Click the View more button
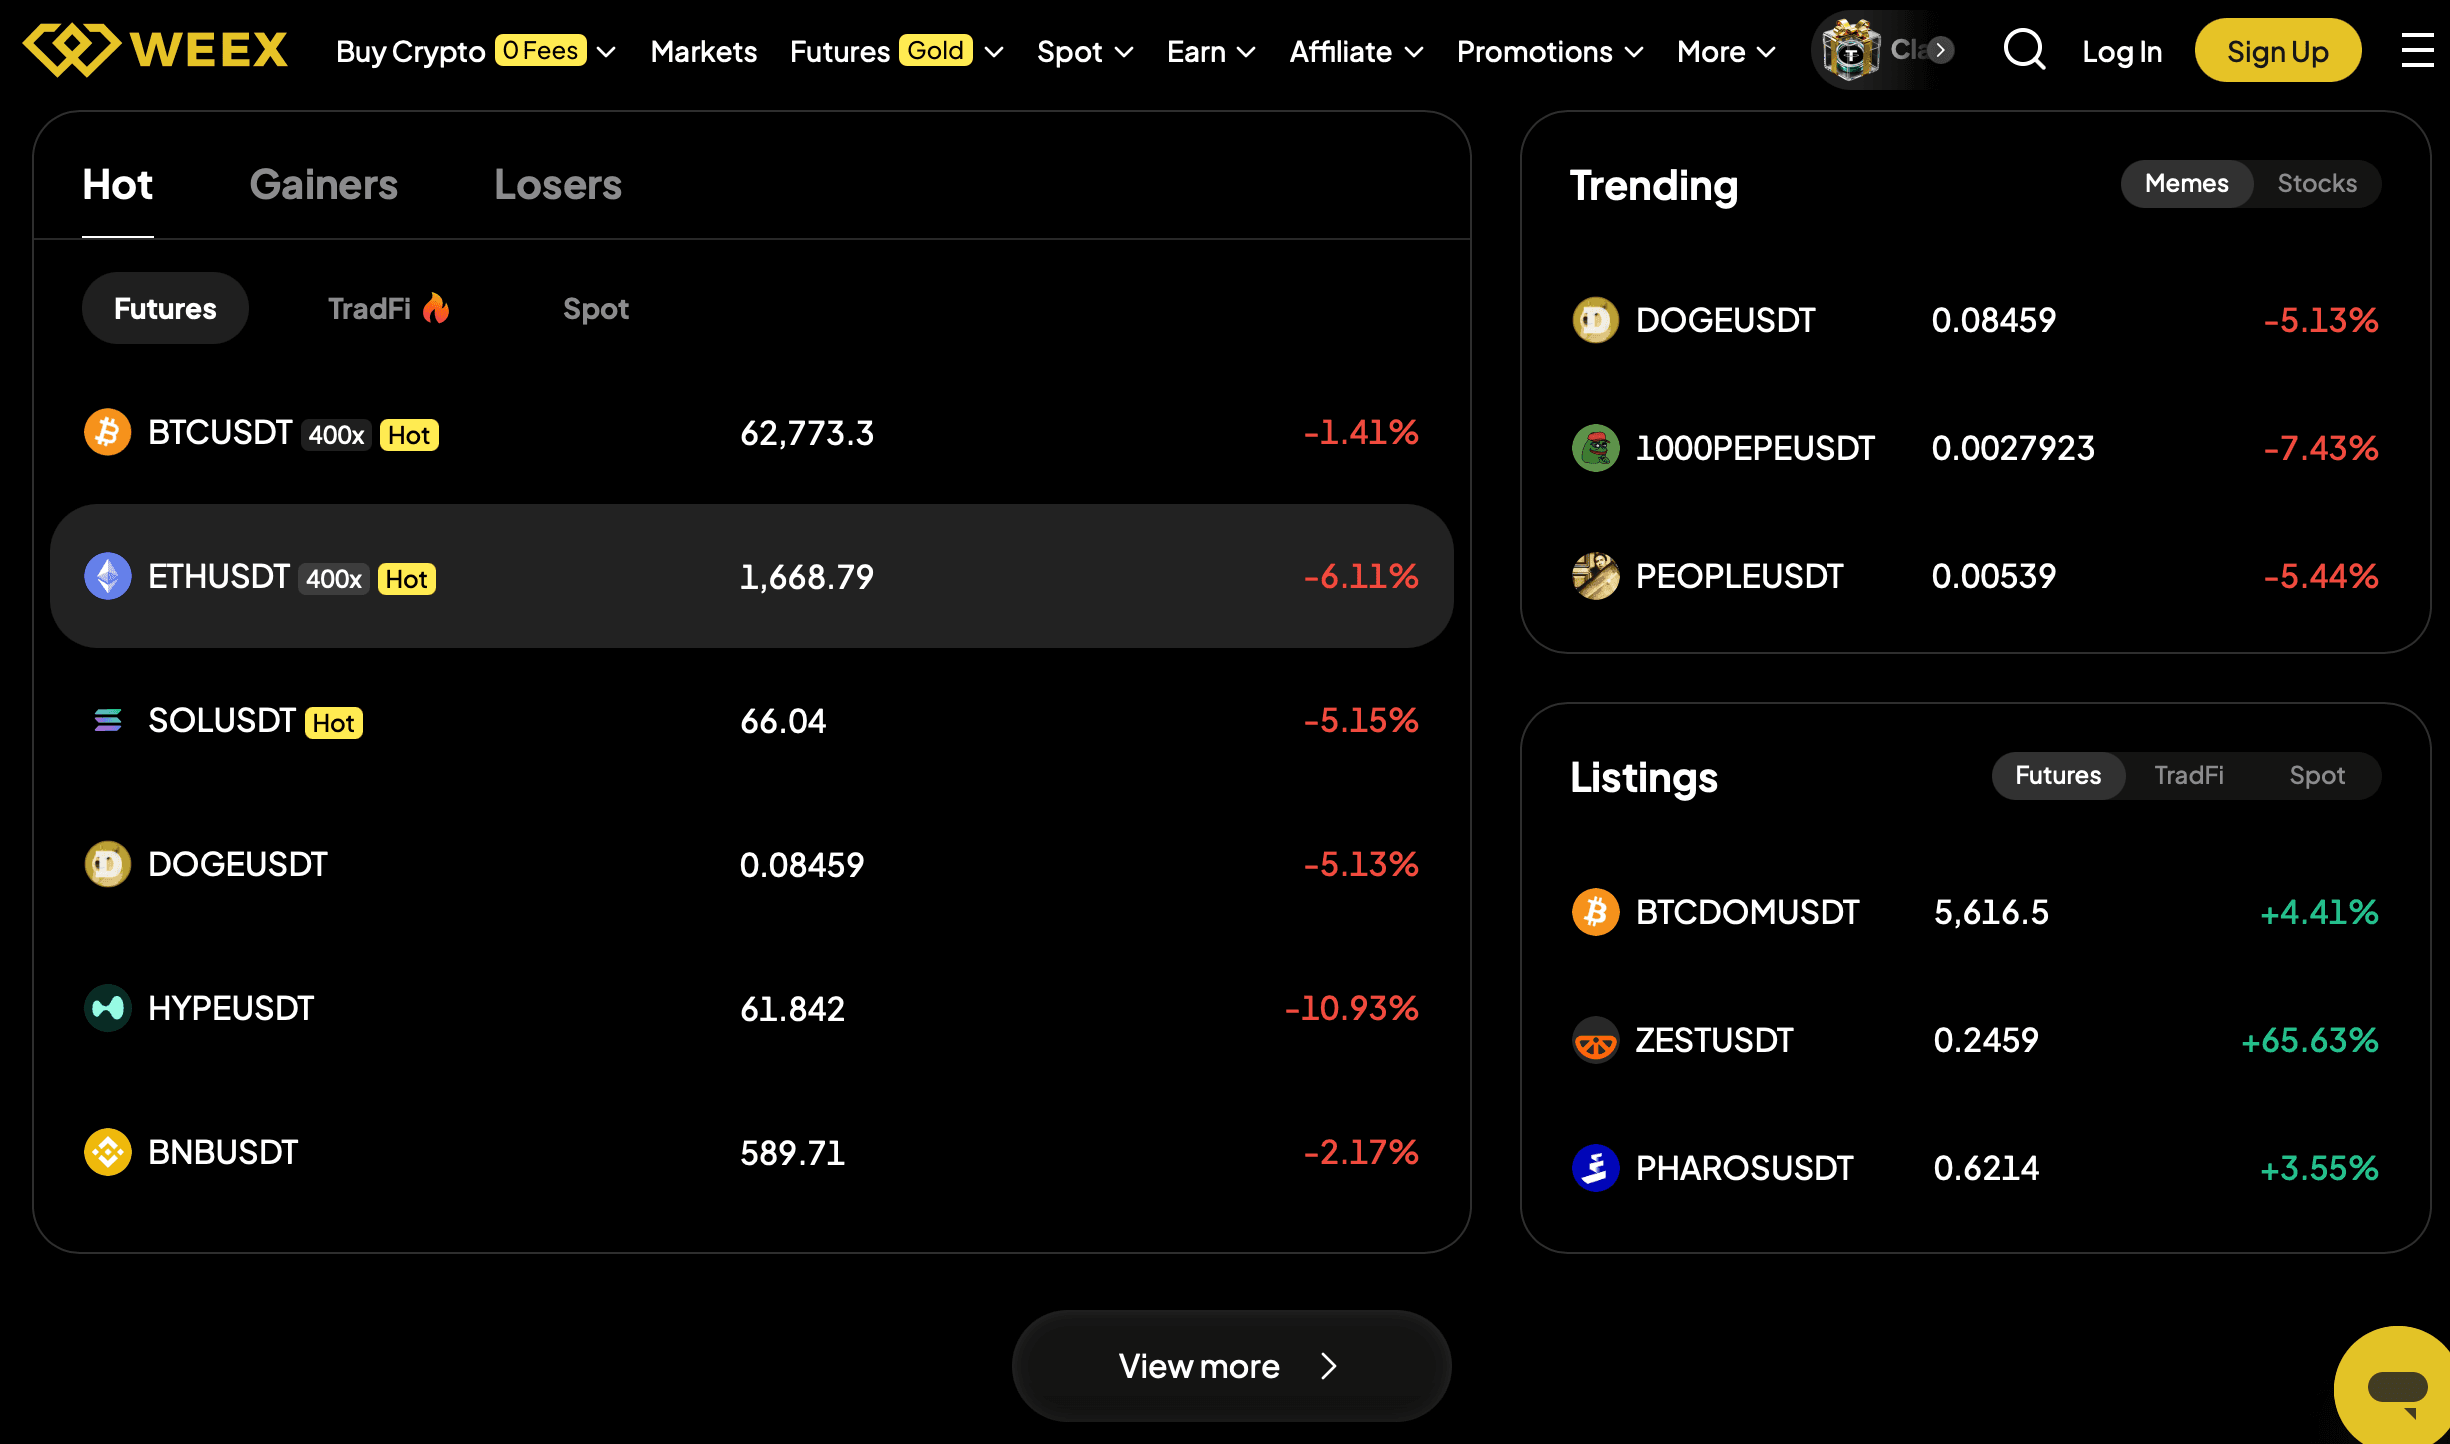The width and height of the screenshot is (2450, 1444). tap(1232, 1366)
